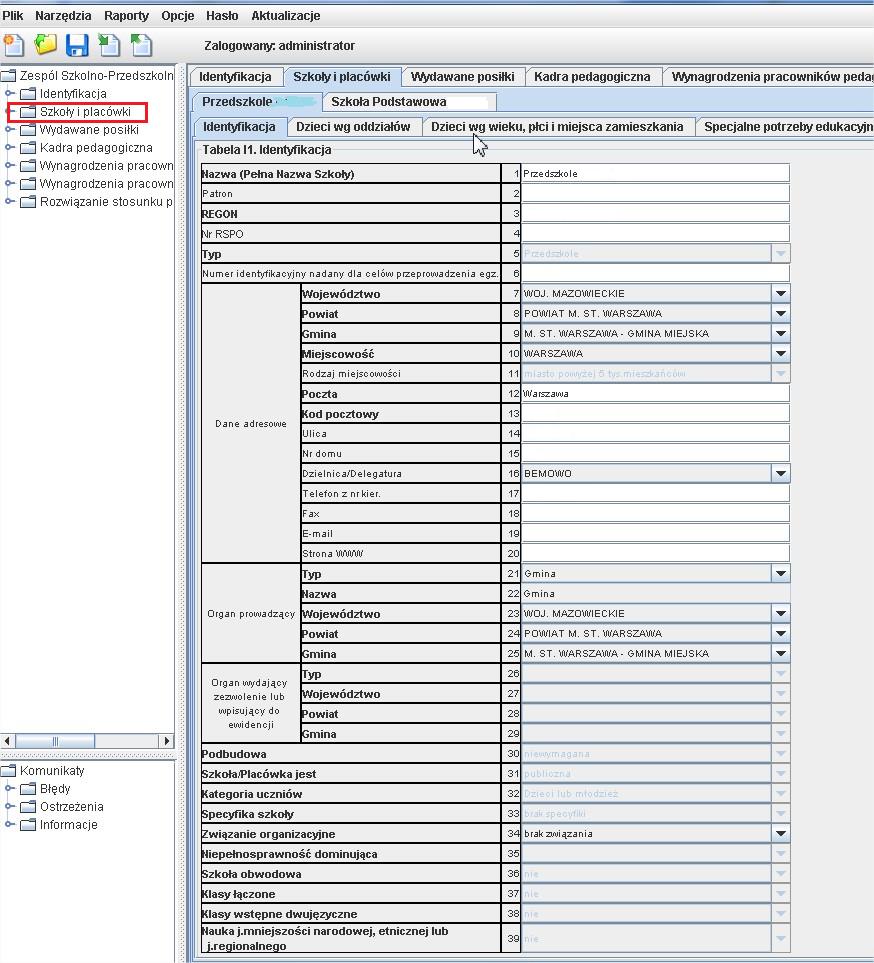
Task: Open the Opcje menu
Action: click(178, 15)
